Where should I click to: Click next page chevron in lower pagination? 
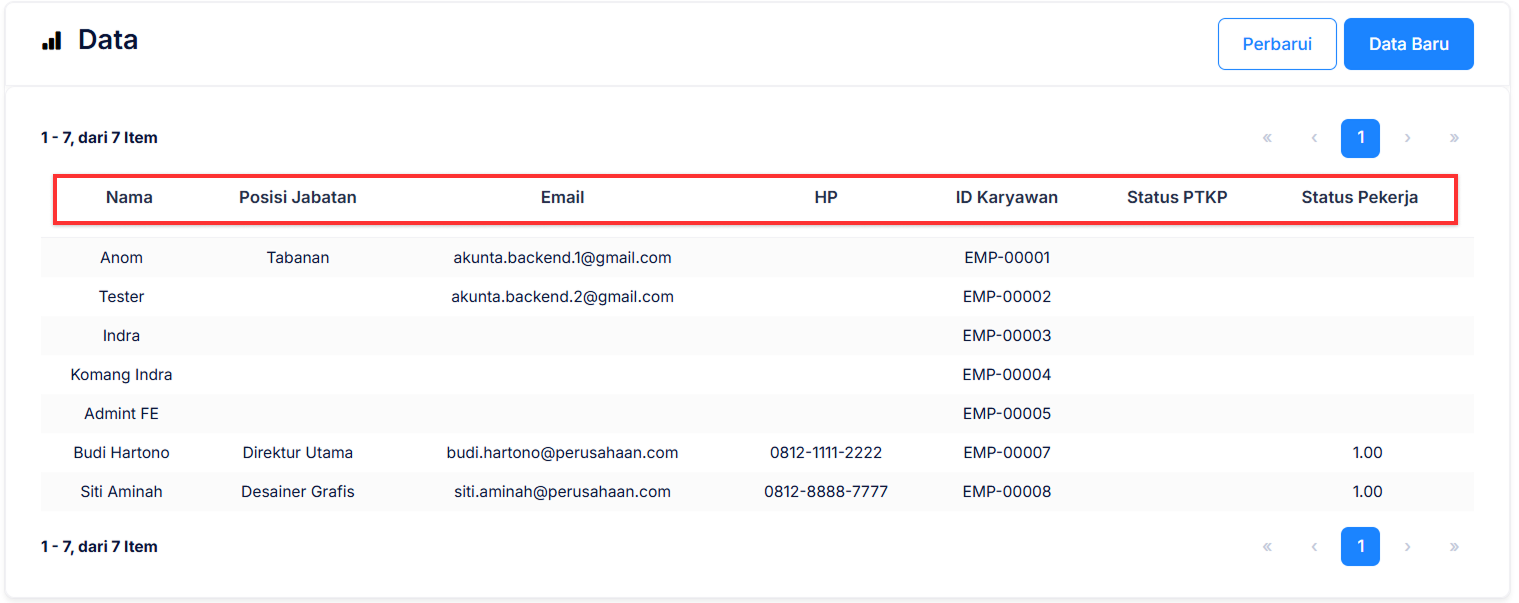click(1407, 547)
